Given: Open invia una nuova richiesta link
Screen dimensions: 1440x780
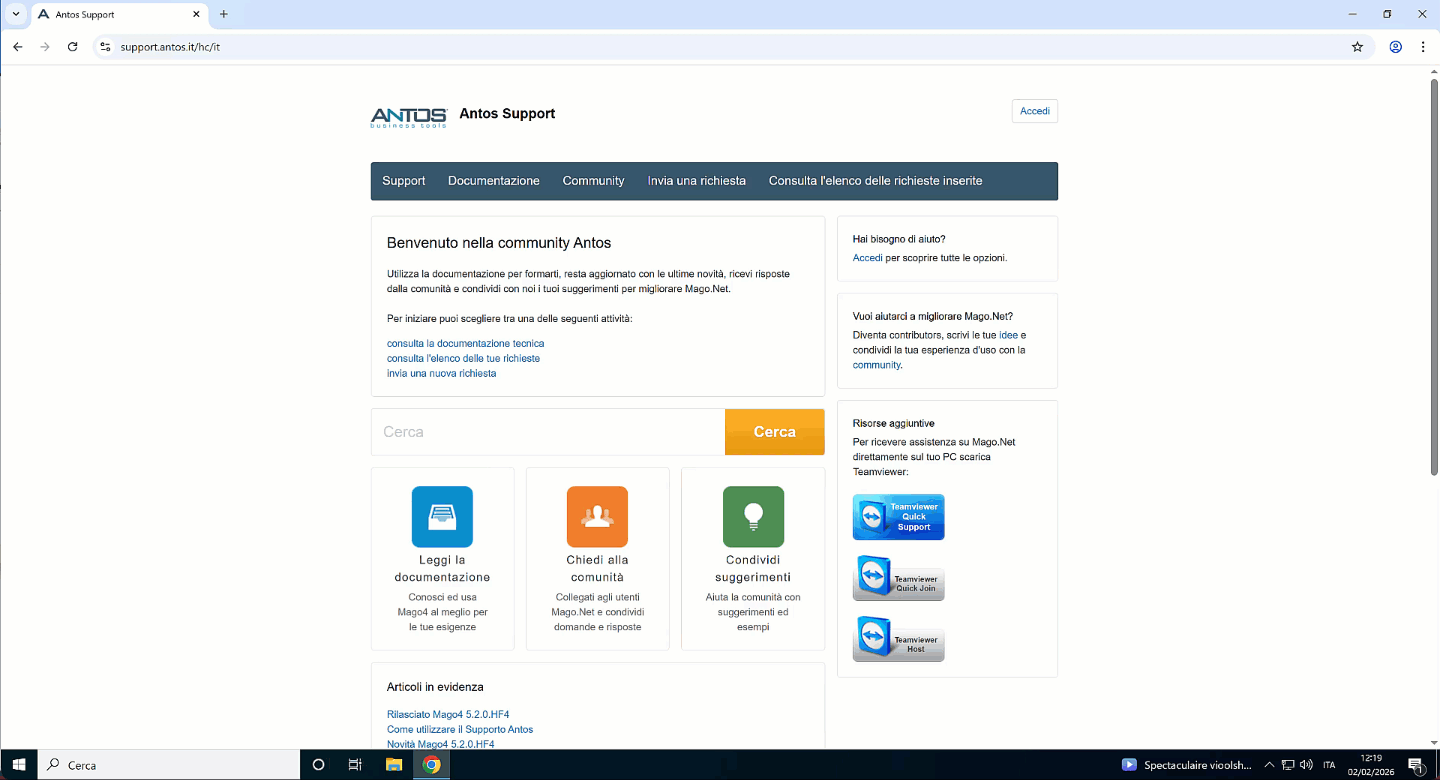Looking at the screenshot, I should coord(441,373).
